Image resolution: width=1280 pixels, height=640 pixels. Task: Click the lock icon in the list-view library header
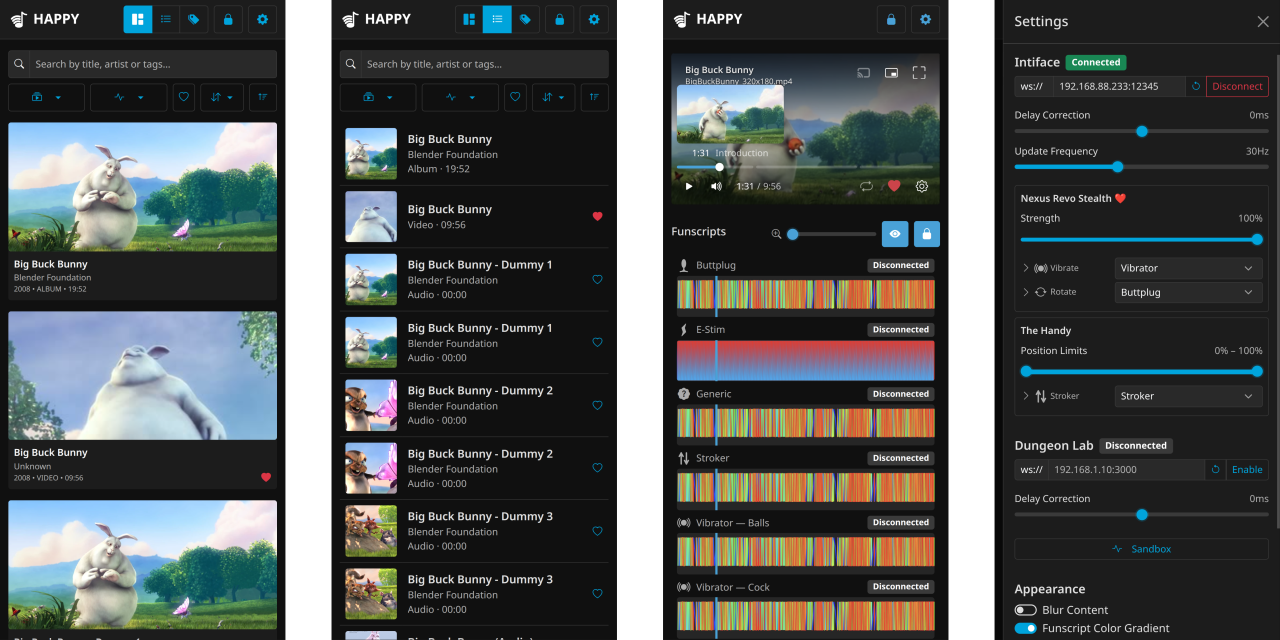560,19
